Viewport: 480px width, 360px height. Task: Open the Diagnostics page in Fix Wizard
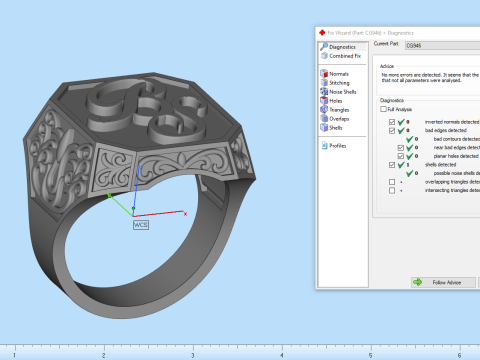click(x=342, y=47)
